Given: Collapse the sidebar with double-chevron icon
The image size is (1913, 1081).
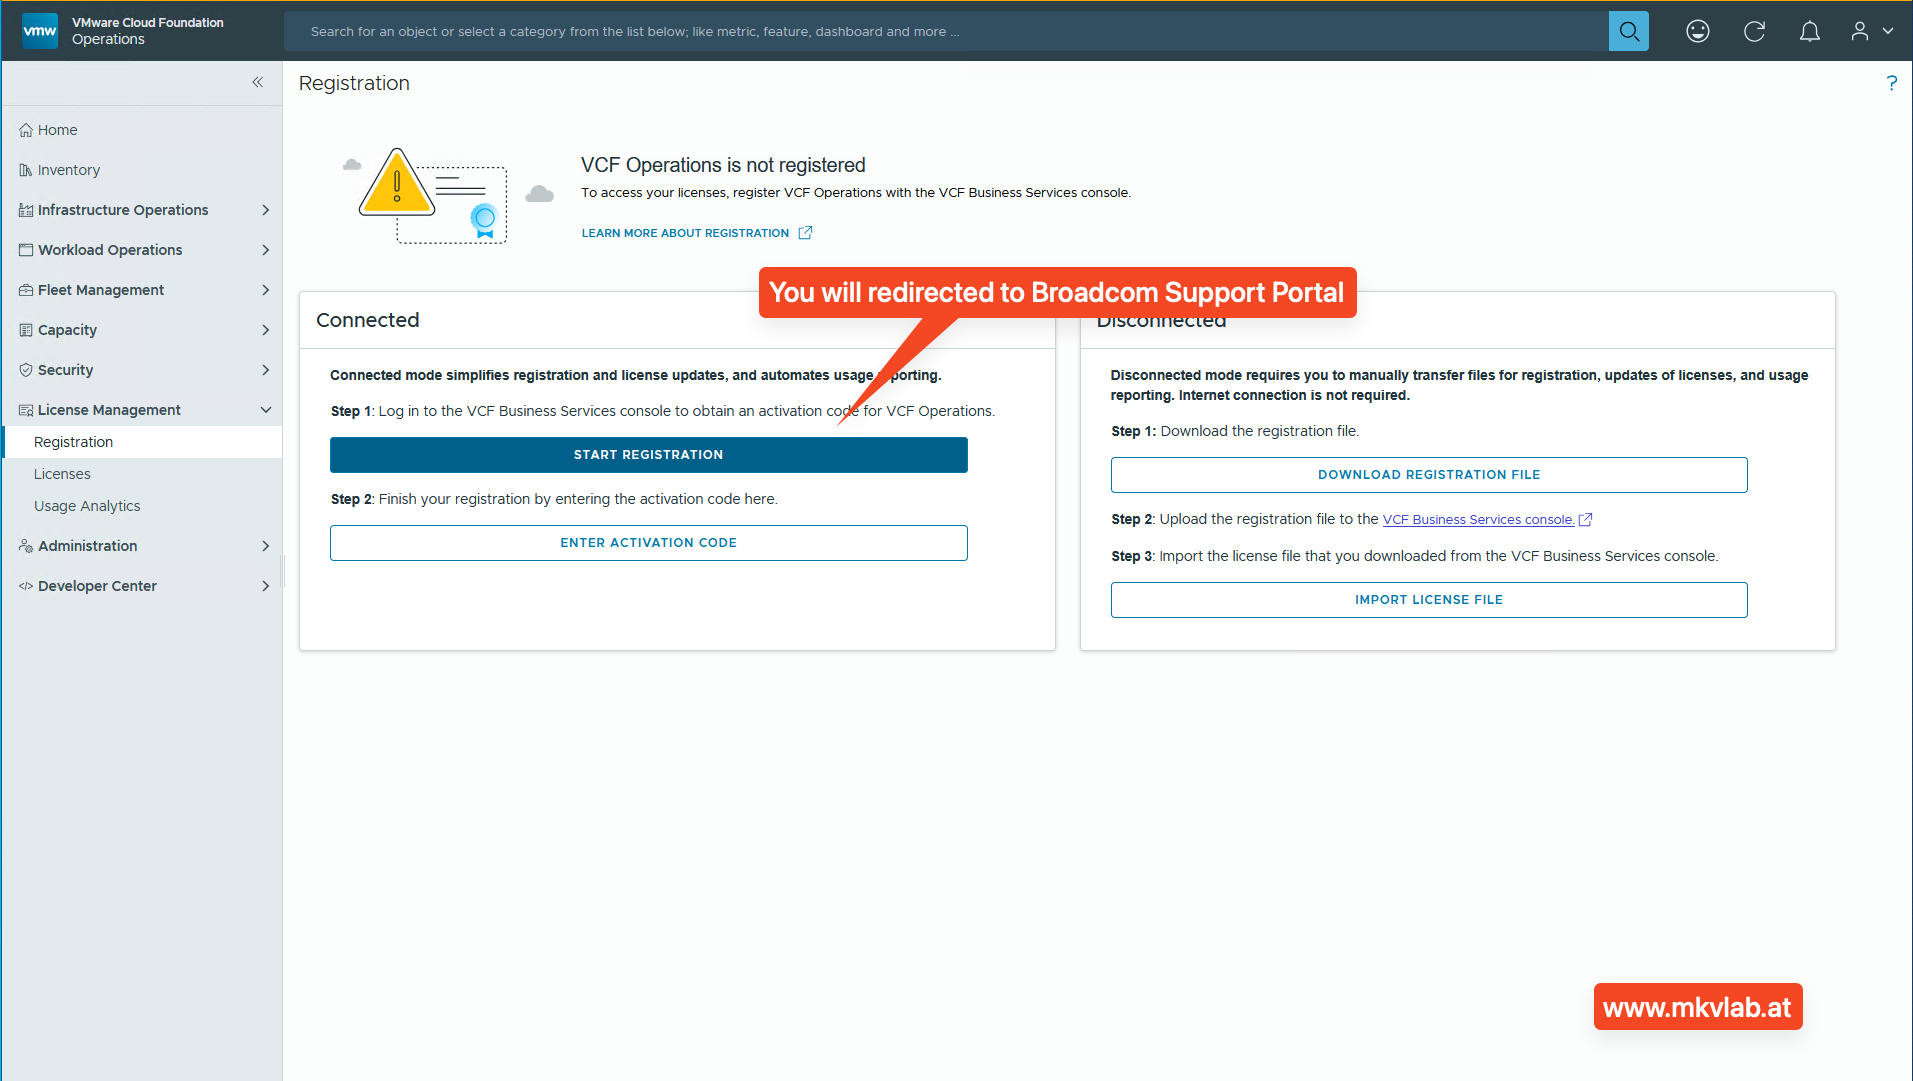Looking at the screenshot, I should pos(257,82).
